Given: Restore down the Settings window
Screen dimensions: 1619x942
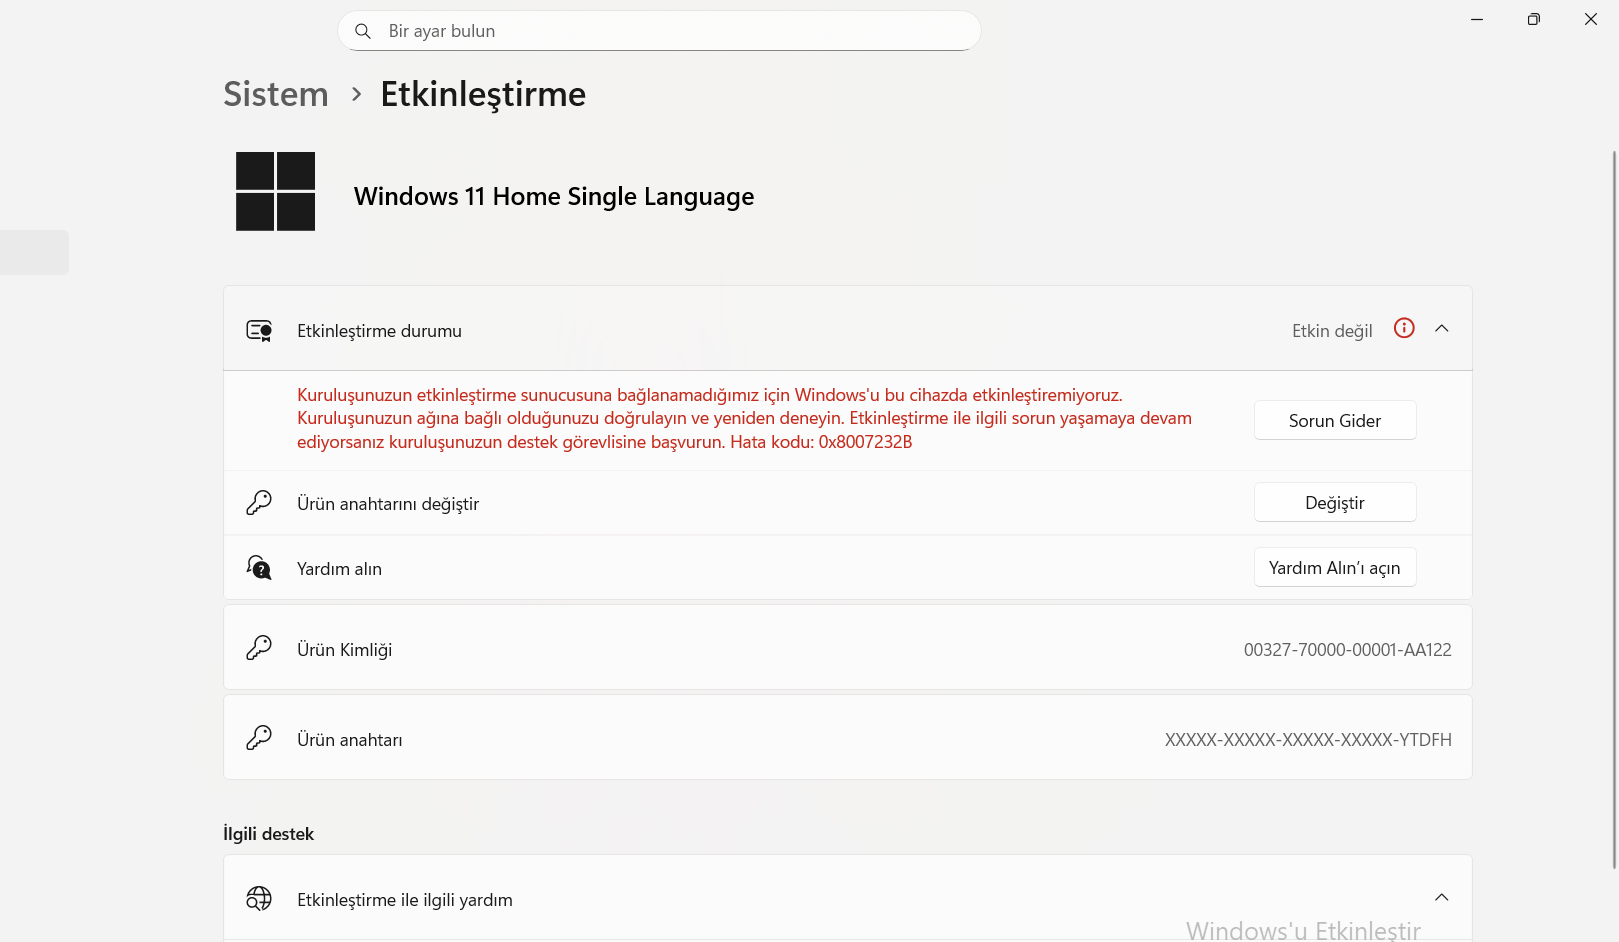Looking at the screenshot, I should tap(1534, 19).
